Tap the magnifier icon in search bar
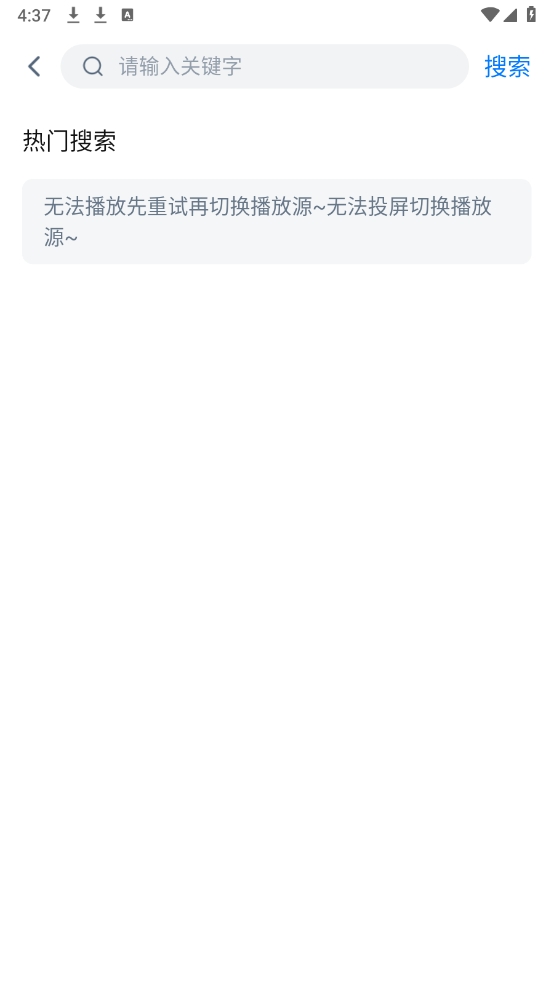554x984 pixels. [x=93, y=67]
